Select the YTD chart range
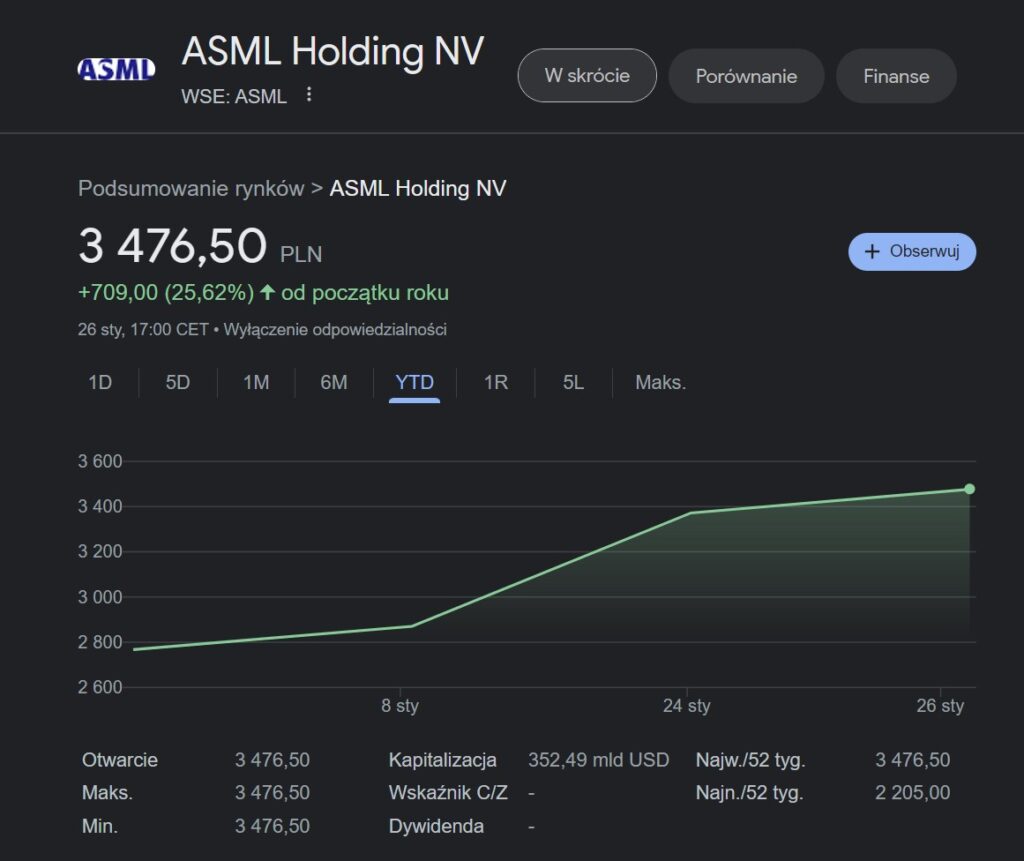The width and height of the screenshot is (1024, 861). (414, 382)
